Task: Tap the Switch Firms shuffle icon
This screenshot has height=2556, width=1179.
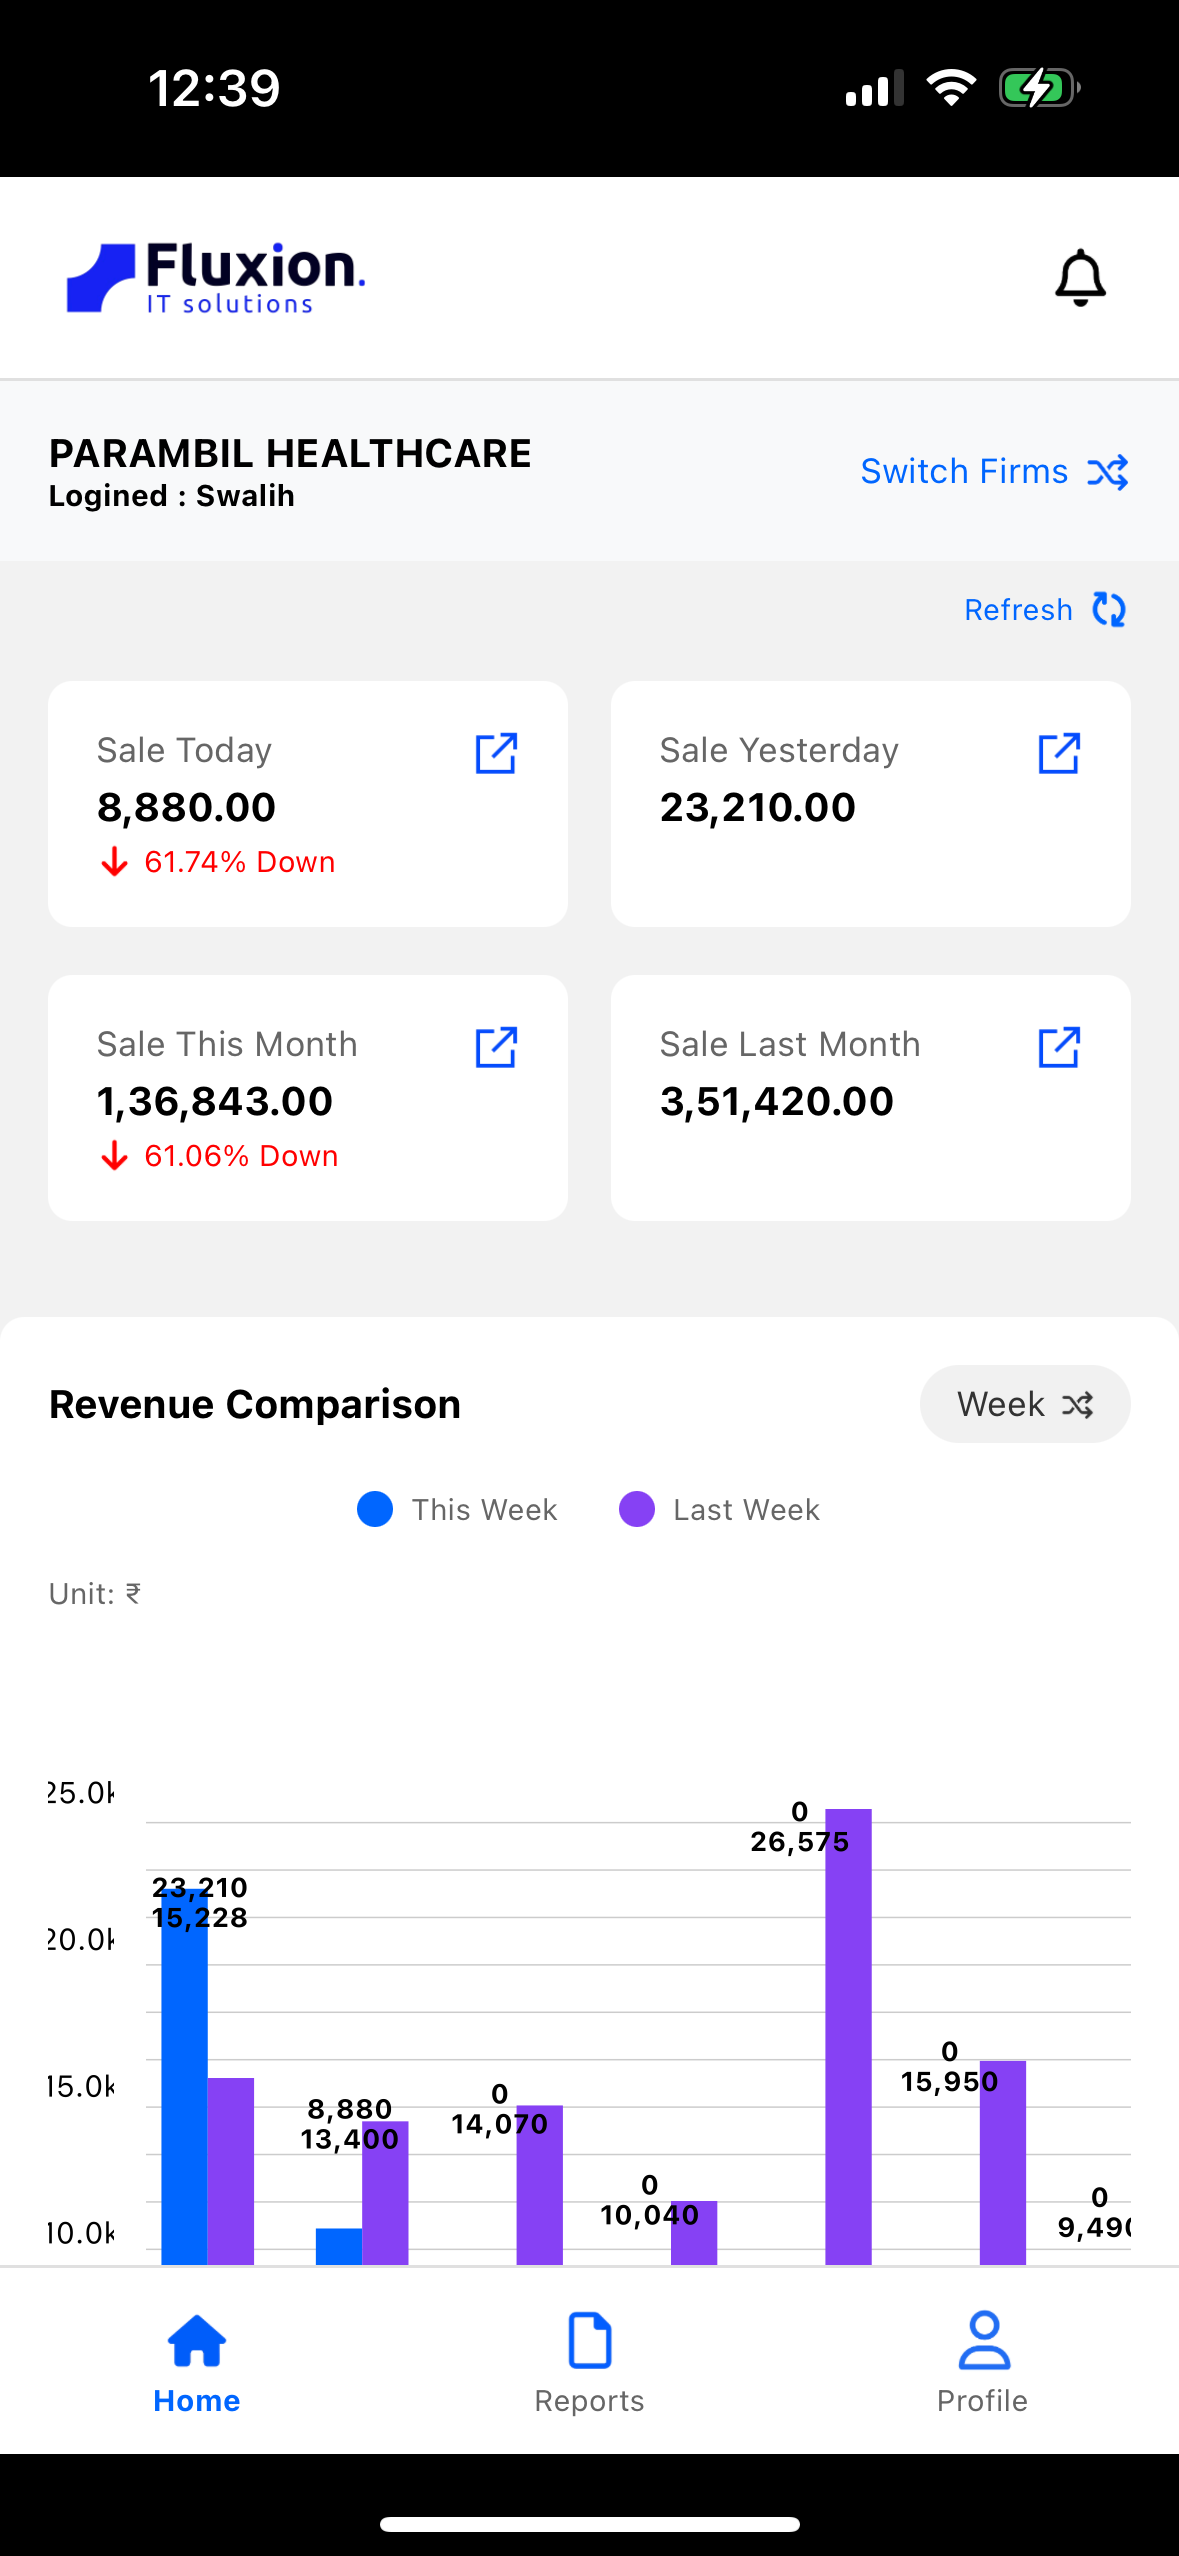Action: [1108, 472]
